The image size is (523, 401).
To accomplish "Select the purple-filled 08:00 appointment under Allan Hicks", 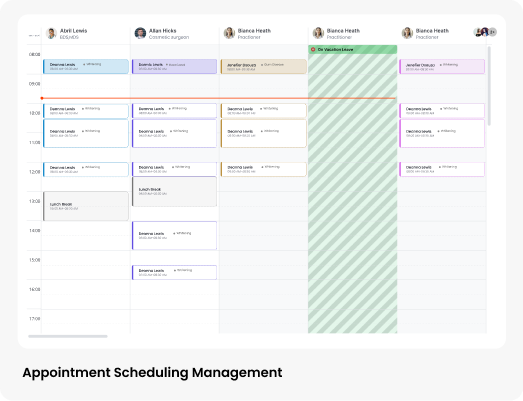I will click(174, 66).
